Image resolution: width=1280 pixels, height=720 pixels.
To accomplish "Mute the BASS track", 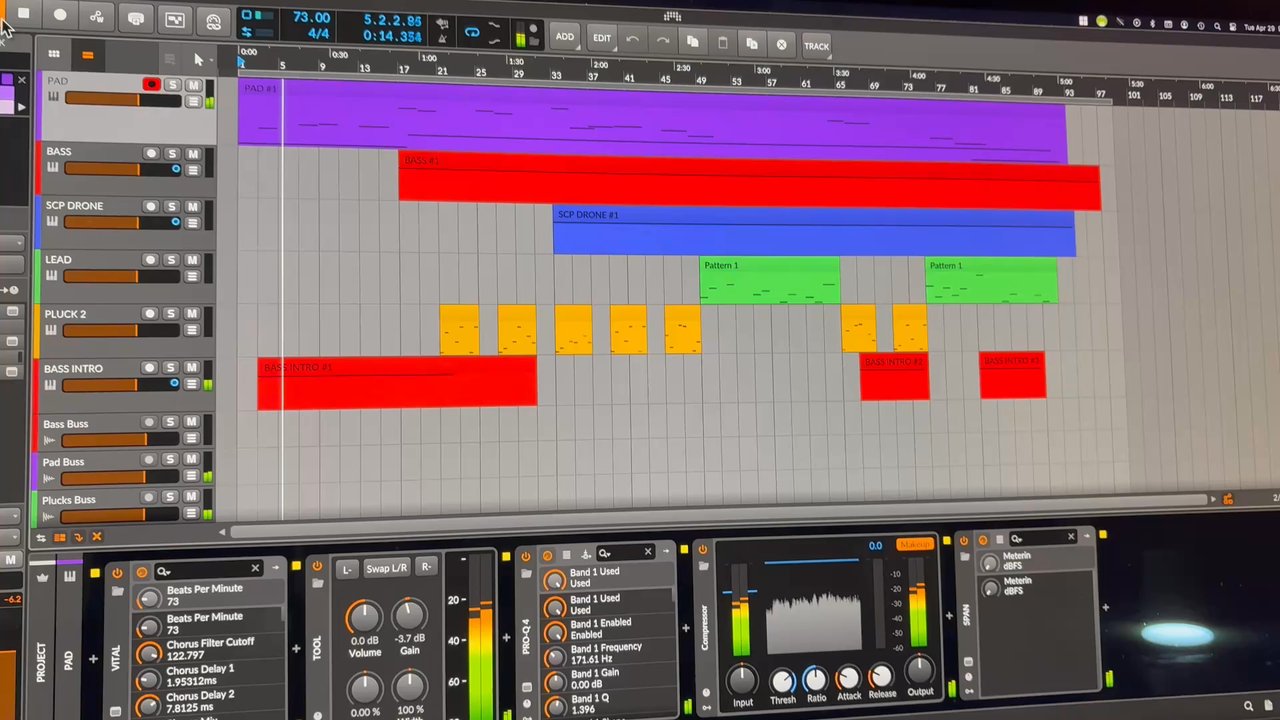I will coord(193,155).
